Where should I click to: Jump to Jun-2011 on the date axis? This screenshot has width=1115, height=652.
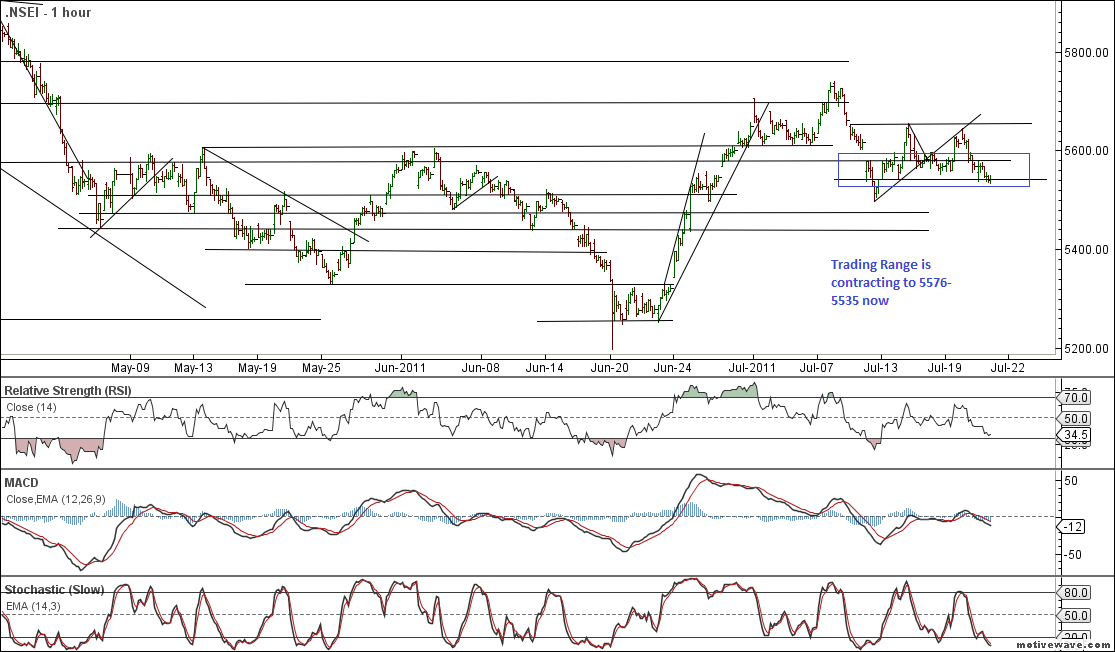(x=401, y=367)
